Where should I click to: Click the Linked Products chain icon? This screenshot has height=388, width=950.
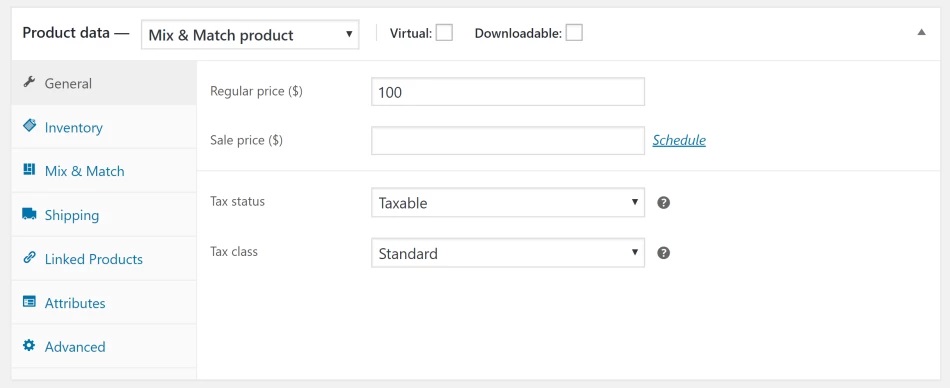click(x=29, y=258)
